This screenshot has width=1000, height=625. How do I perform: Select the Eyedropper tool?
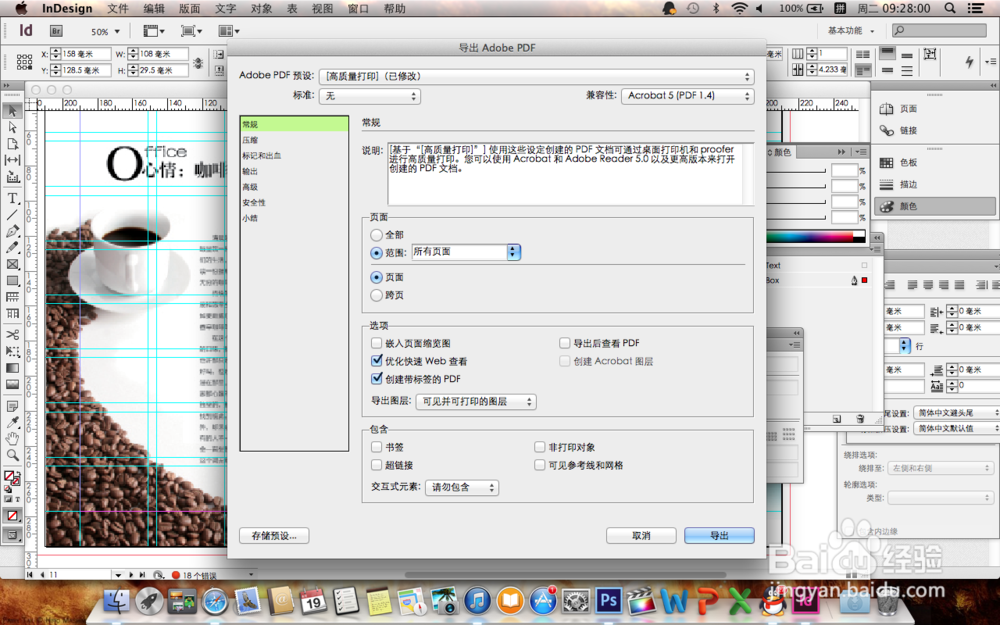[12, 422]
